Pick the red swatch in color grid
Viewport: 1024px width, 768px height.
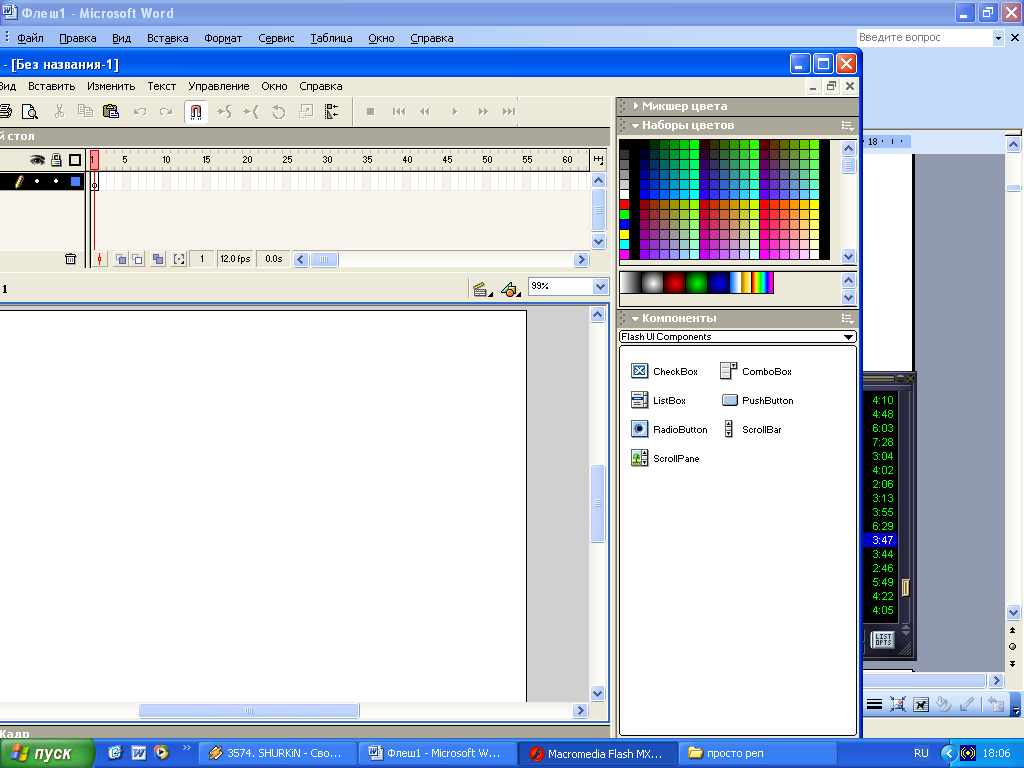(x=624, y=204)
